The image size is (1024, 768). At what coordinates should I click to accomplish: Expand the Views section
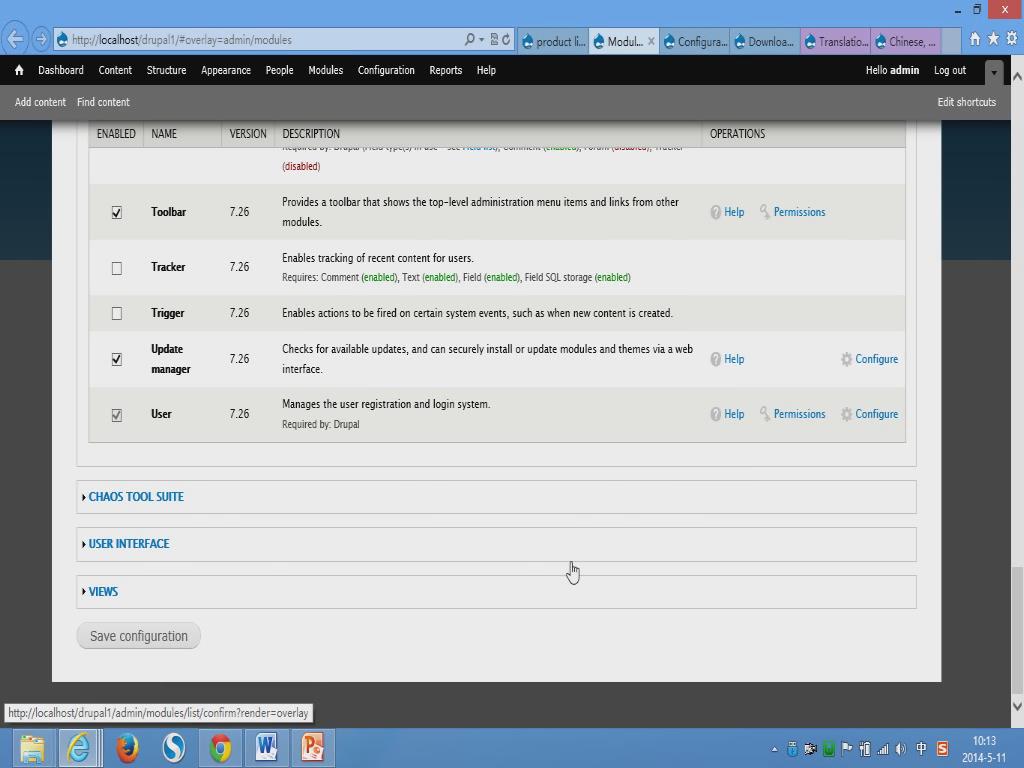click(x=103, y=592)
